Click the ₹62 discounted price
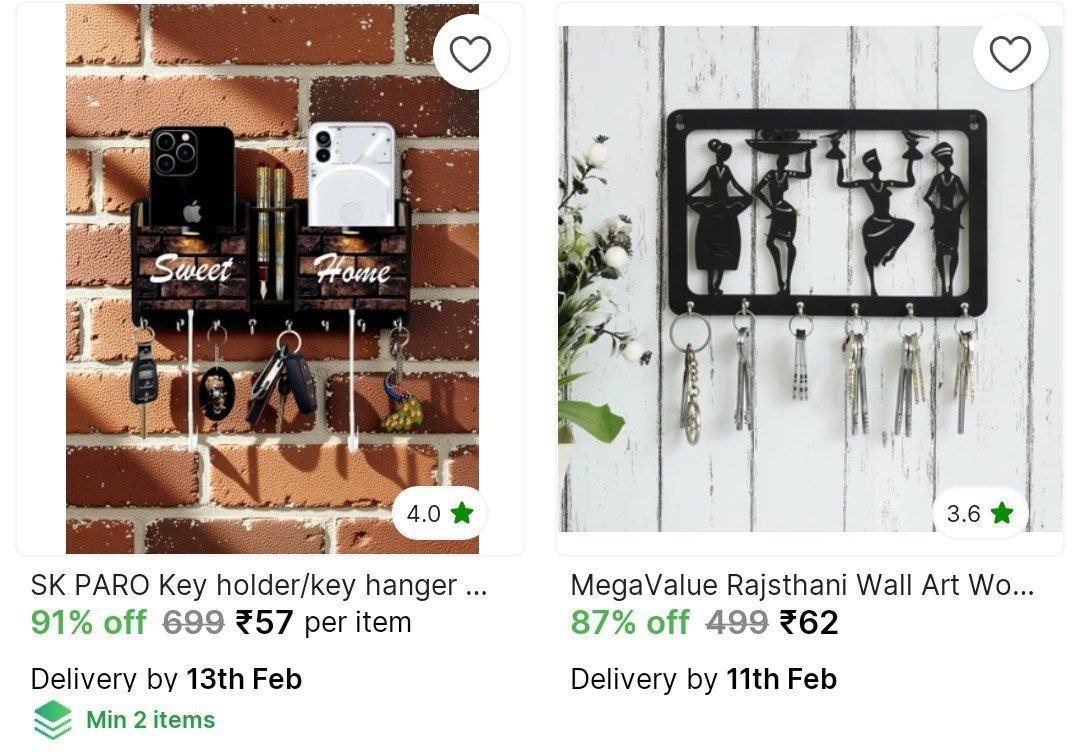 [809, 623]
